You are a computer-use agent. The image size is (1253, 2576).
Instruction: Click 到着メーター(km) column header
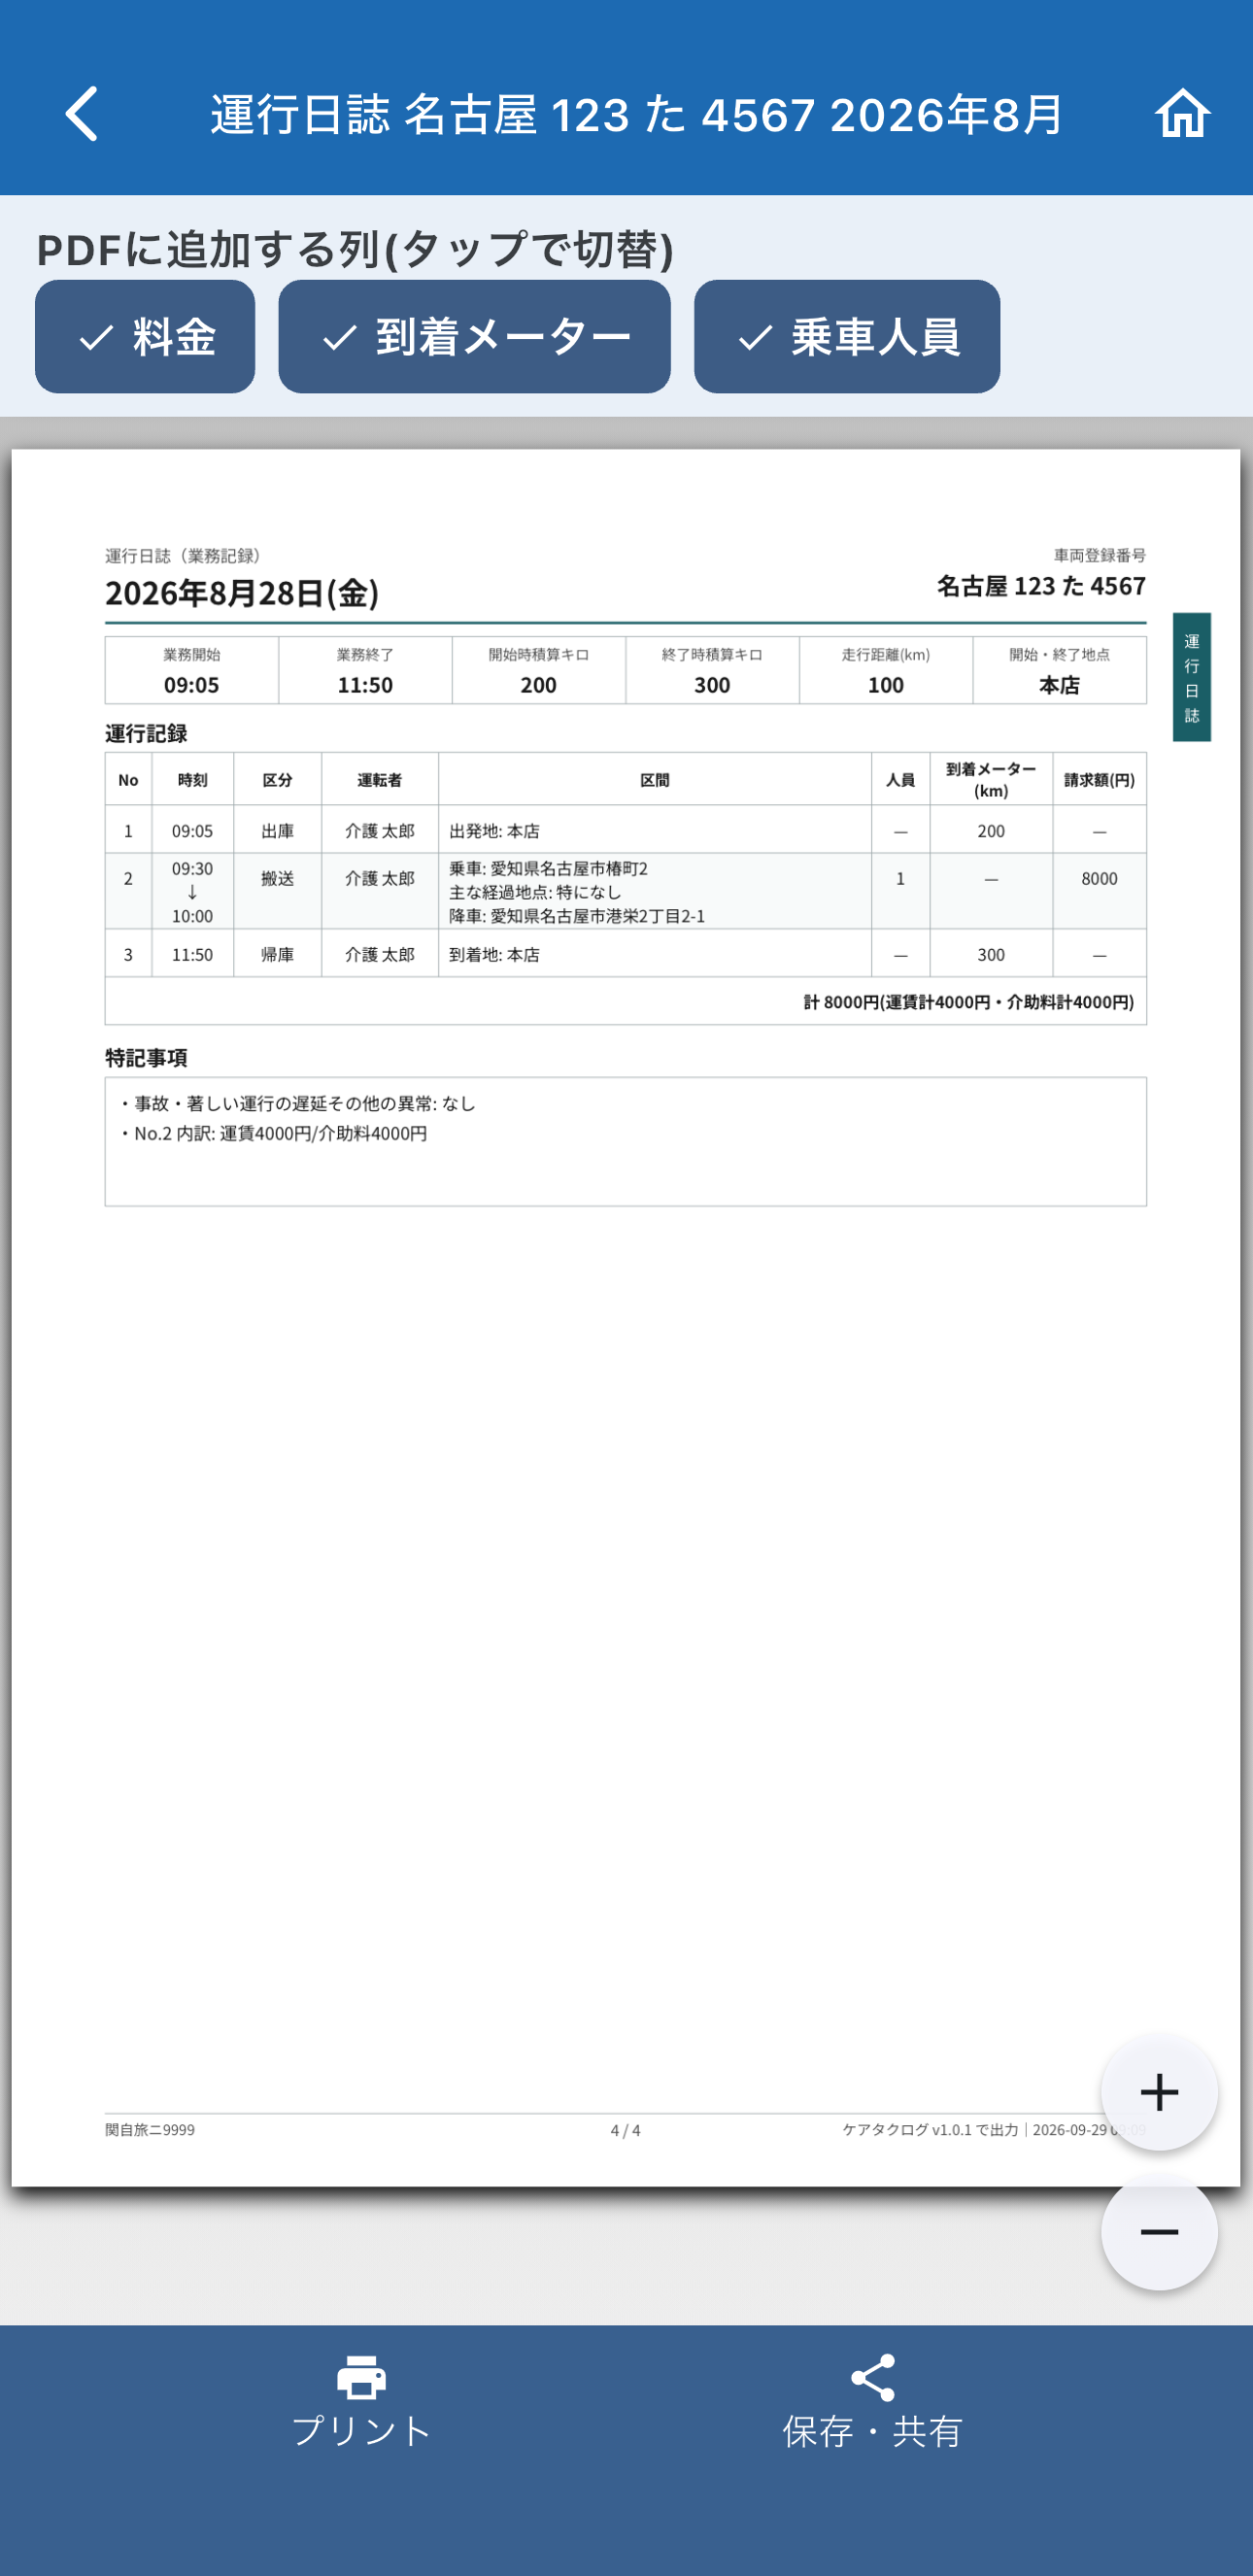pyautogui.click(x=990, y=779)
